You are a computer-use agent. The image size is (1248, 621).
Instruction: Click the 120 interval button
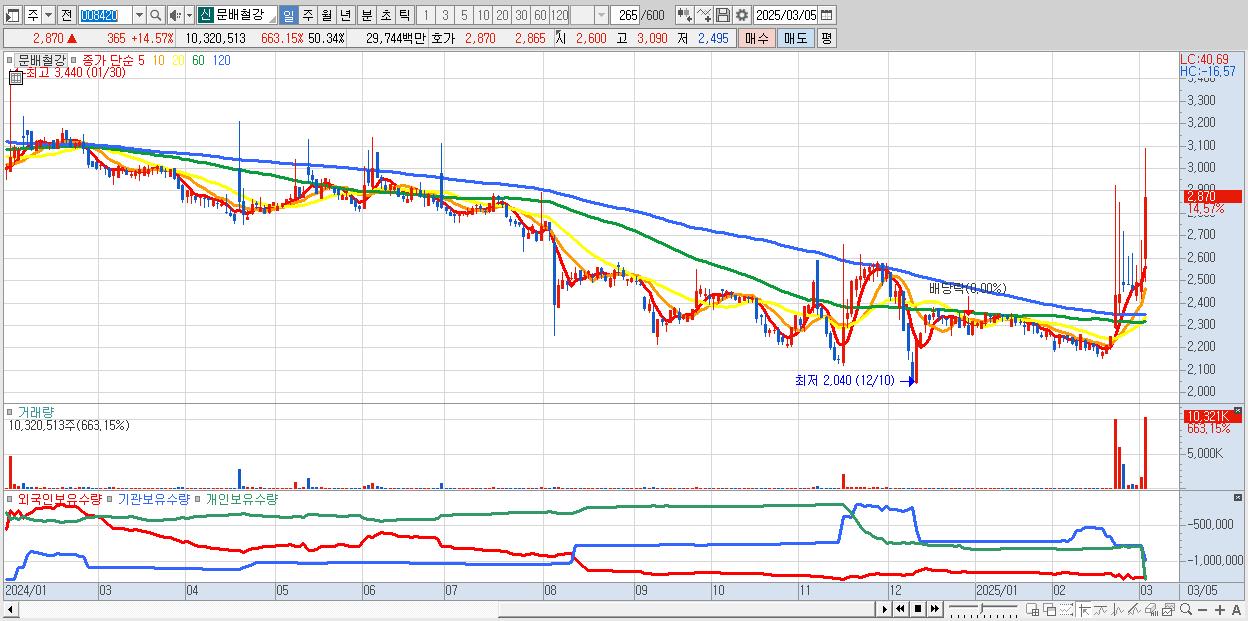point(560,16)
